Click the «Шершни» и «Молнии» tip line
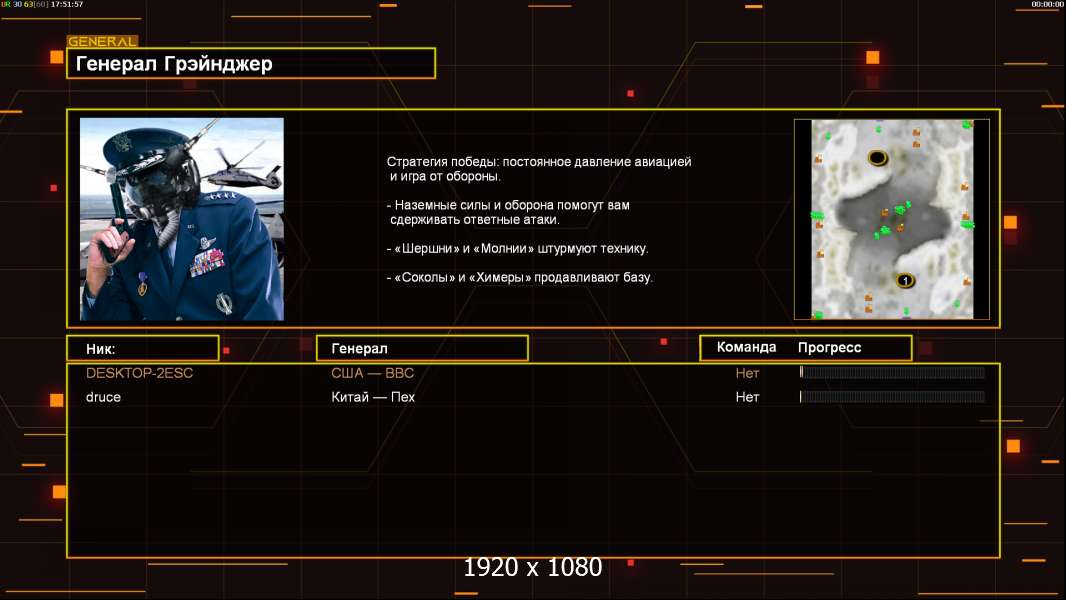 pyautogui.click(x=517, y=249)
